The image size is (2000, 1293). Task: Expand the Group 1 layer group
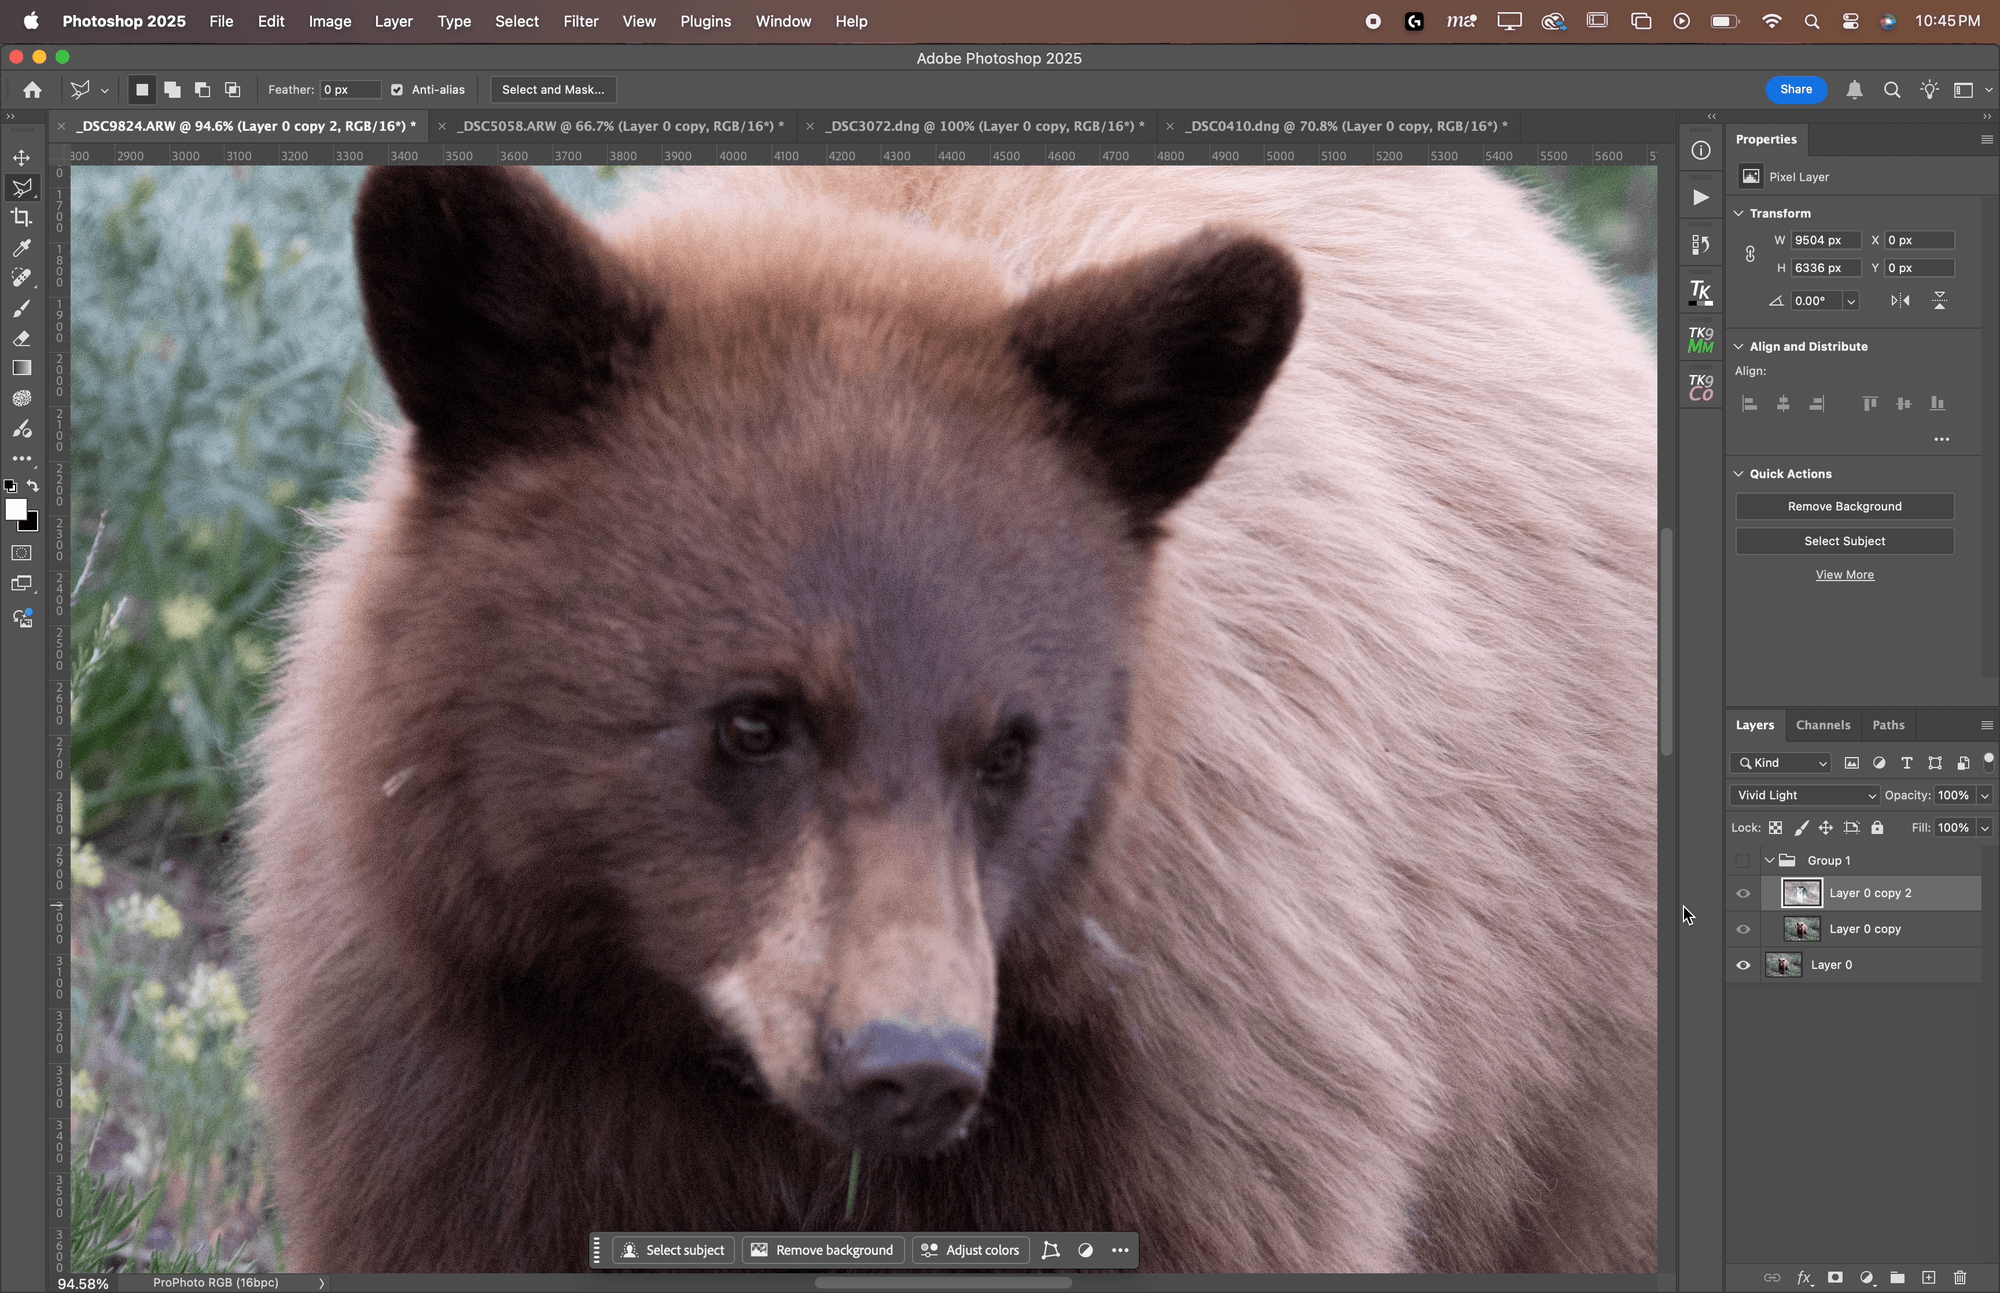click(x=1769, y=859)
